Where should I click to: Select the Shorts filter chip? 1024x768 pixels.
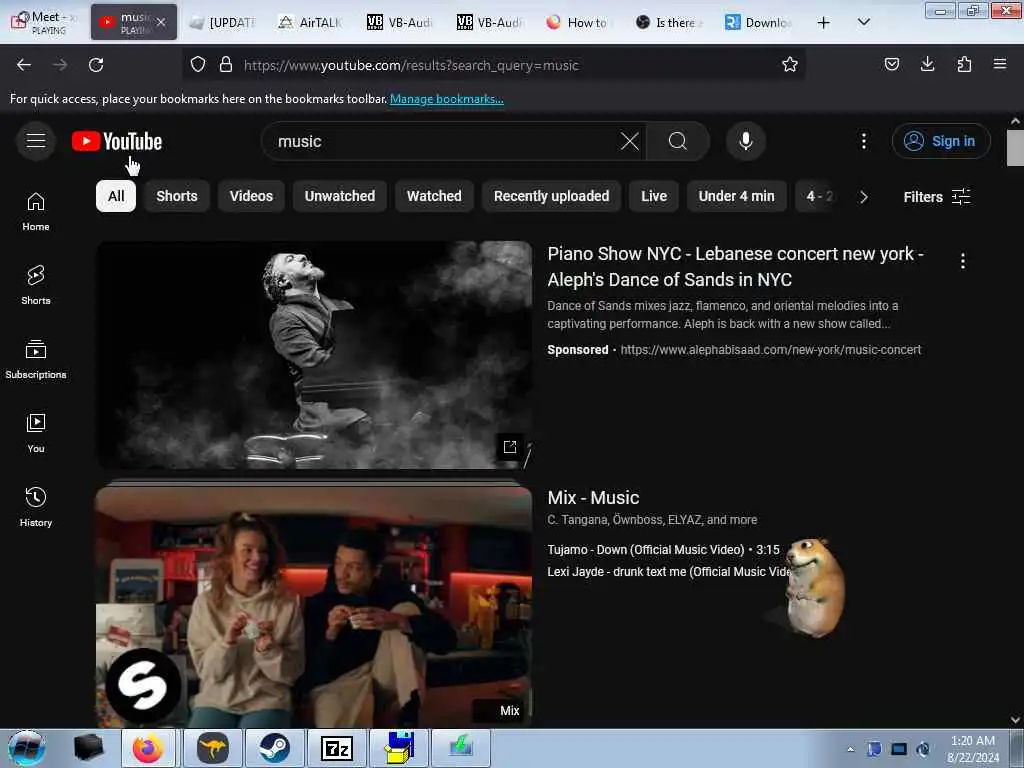point(176,196)
